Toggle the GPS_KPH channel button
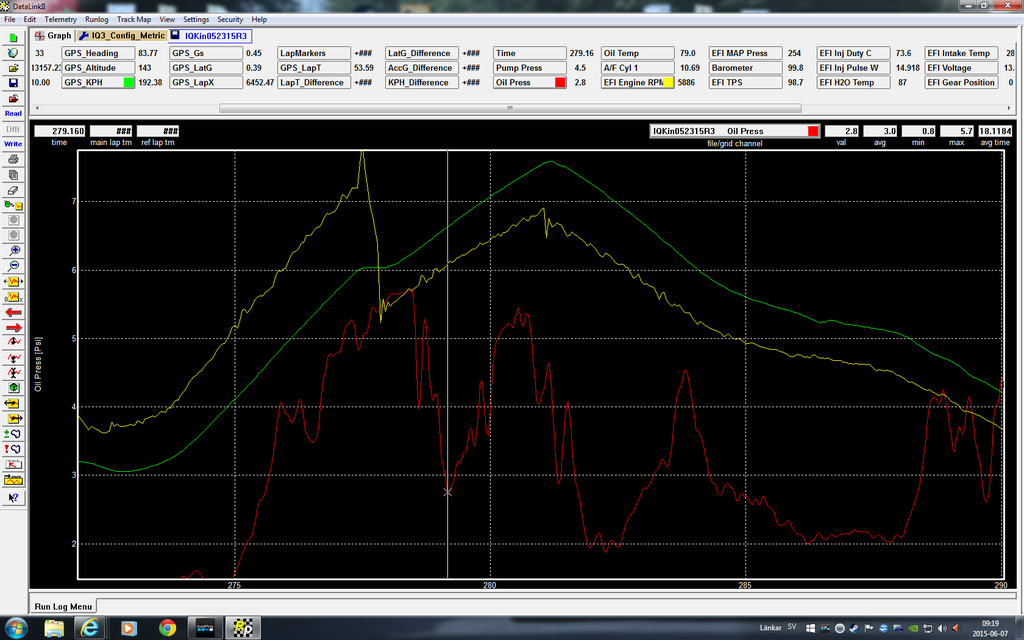The height and width of the screenshot is (640, 1024). tap(98, 82)
